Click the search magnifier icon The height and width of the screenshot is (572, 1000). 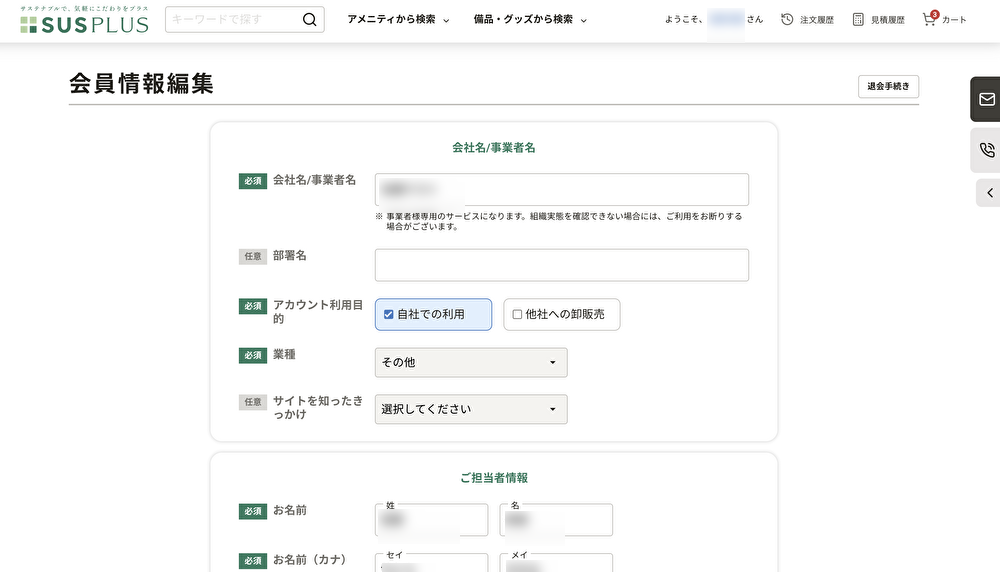point(309,20)
